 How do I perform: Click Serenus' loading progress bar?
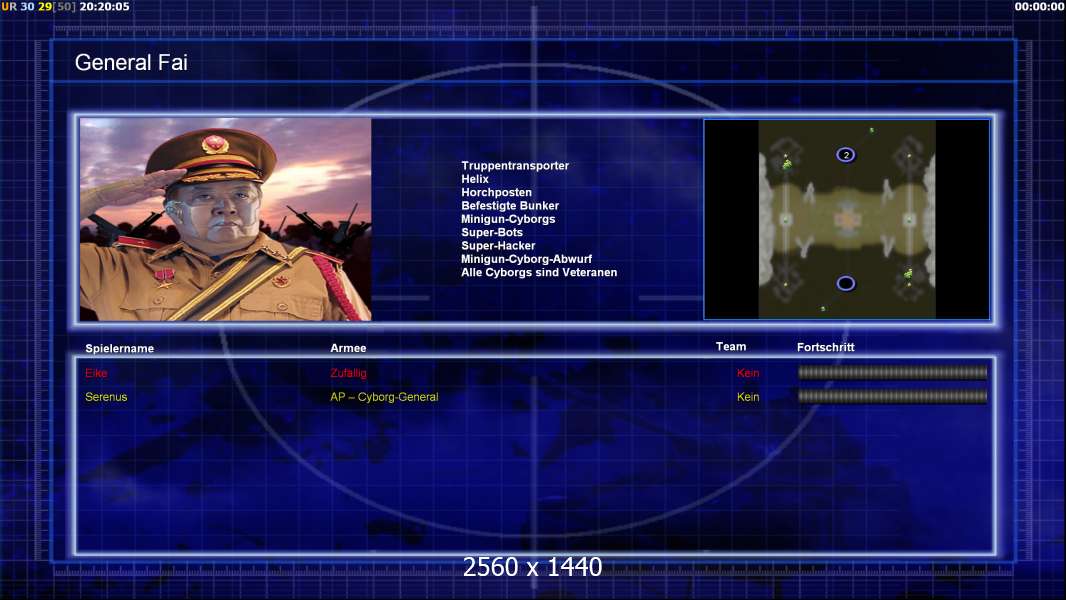(x=893, y=397)
